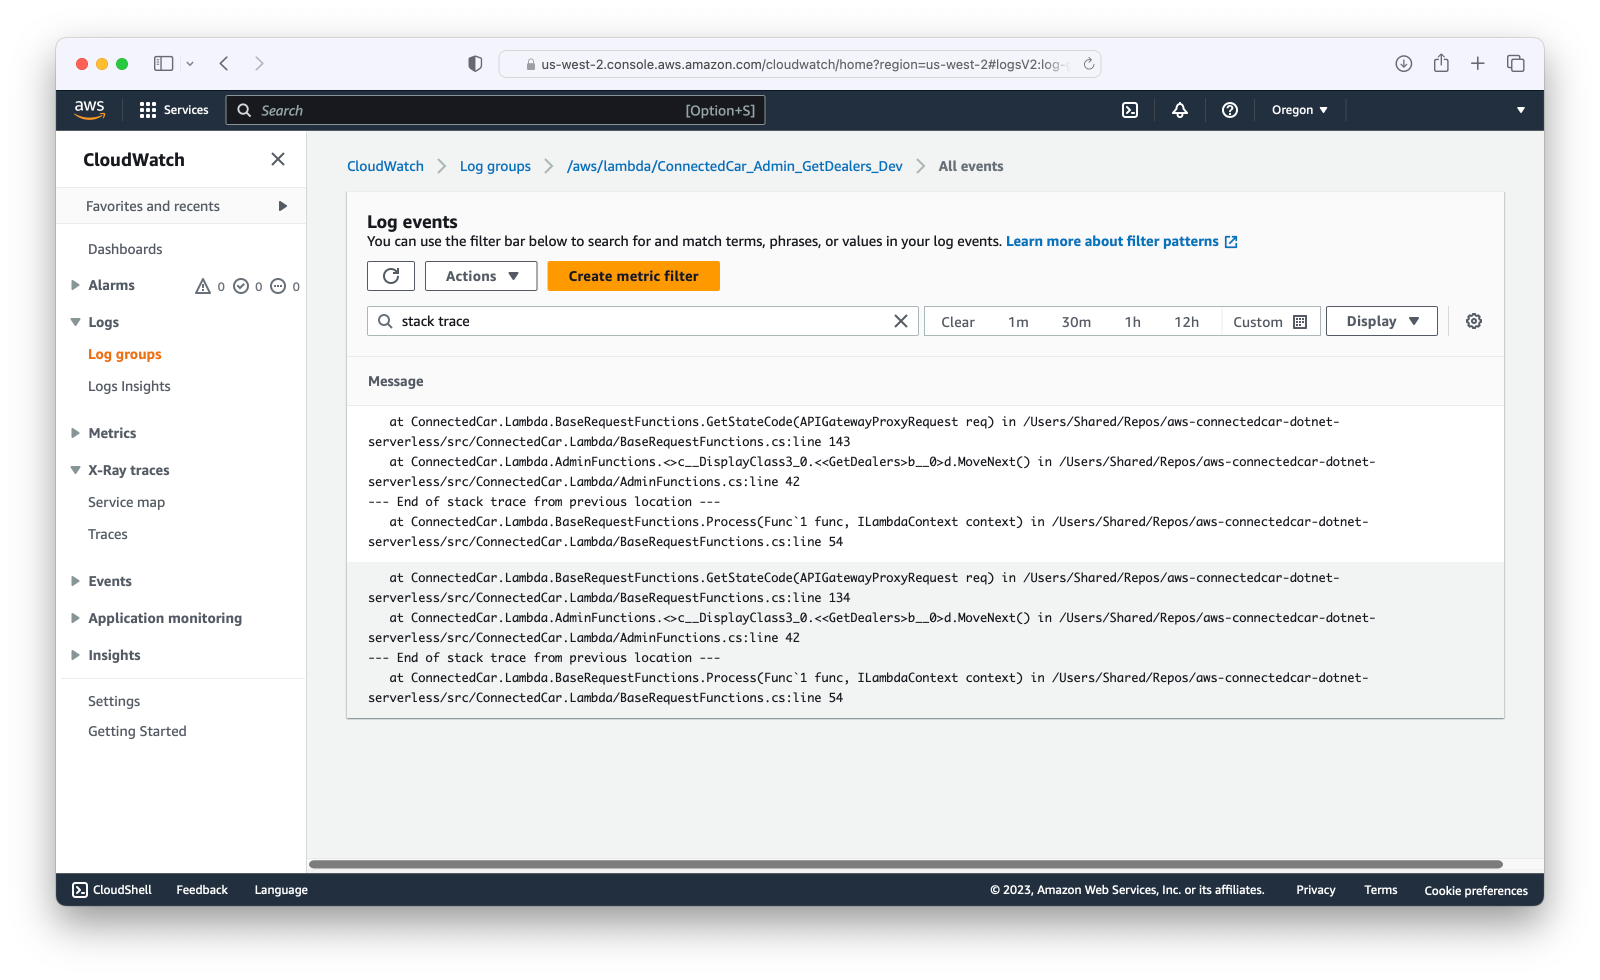Expand Application monitoring section
Image resolution: width=1600 pixels, height=980 pixels.
tap(75, 618)
